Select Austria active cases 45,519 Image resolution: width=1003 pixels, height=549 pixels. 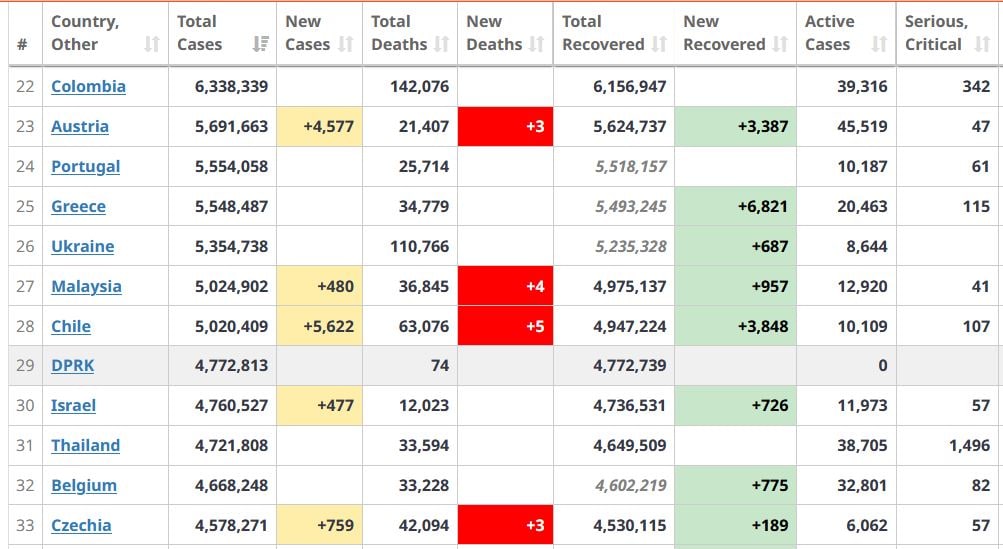point(862,127)
